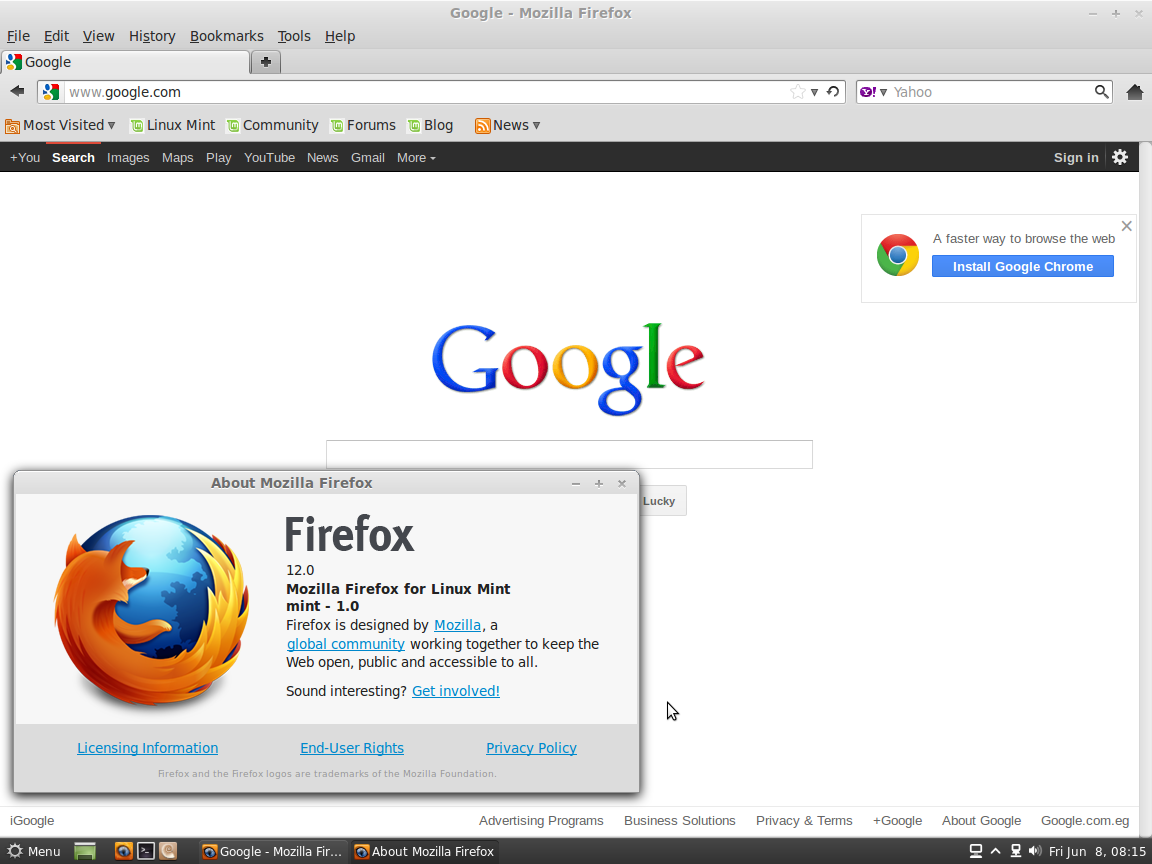
Task: Expand the More menu in Google's top bar
Action: 416,157
